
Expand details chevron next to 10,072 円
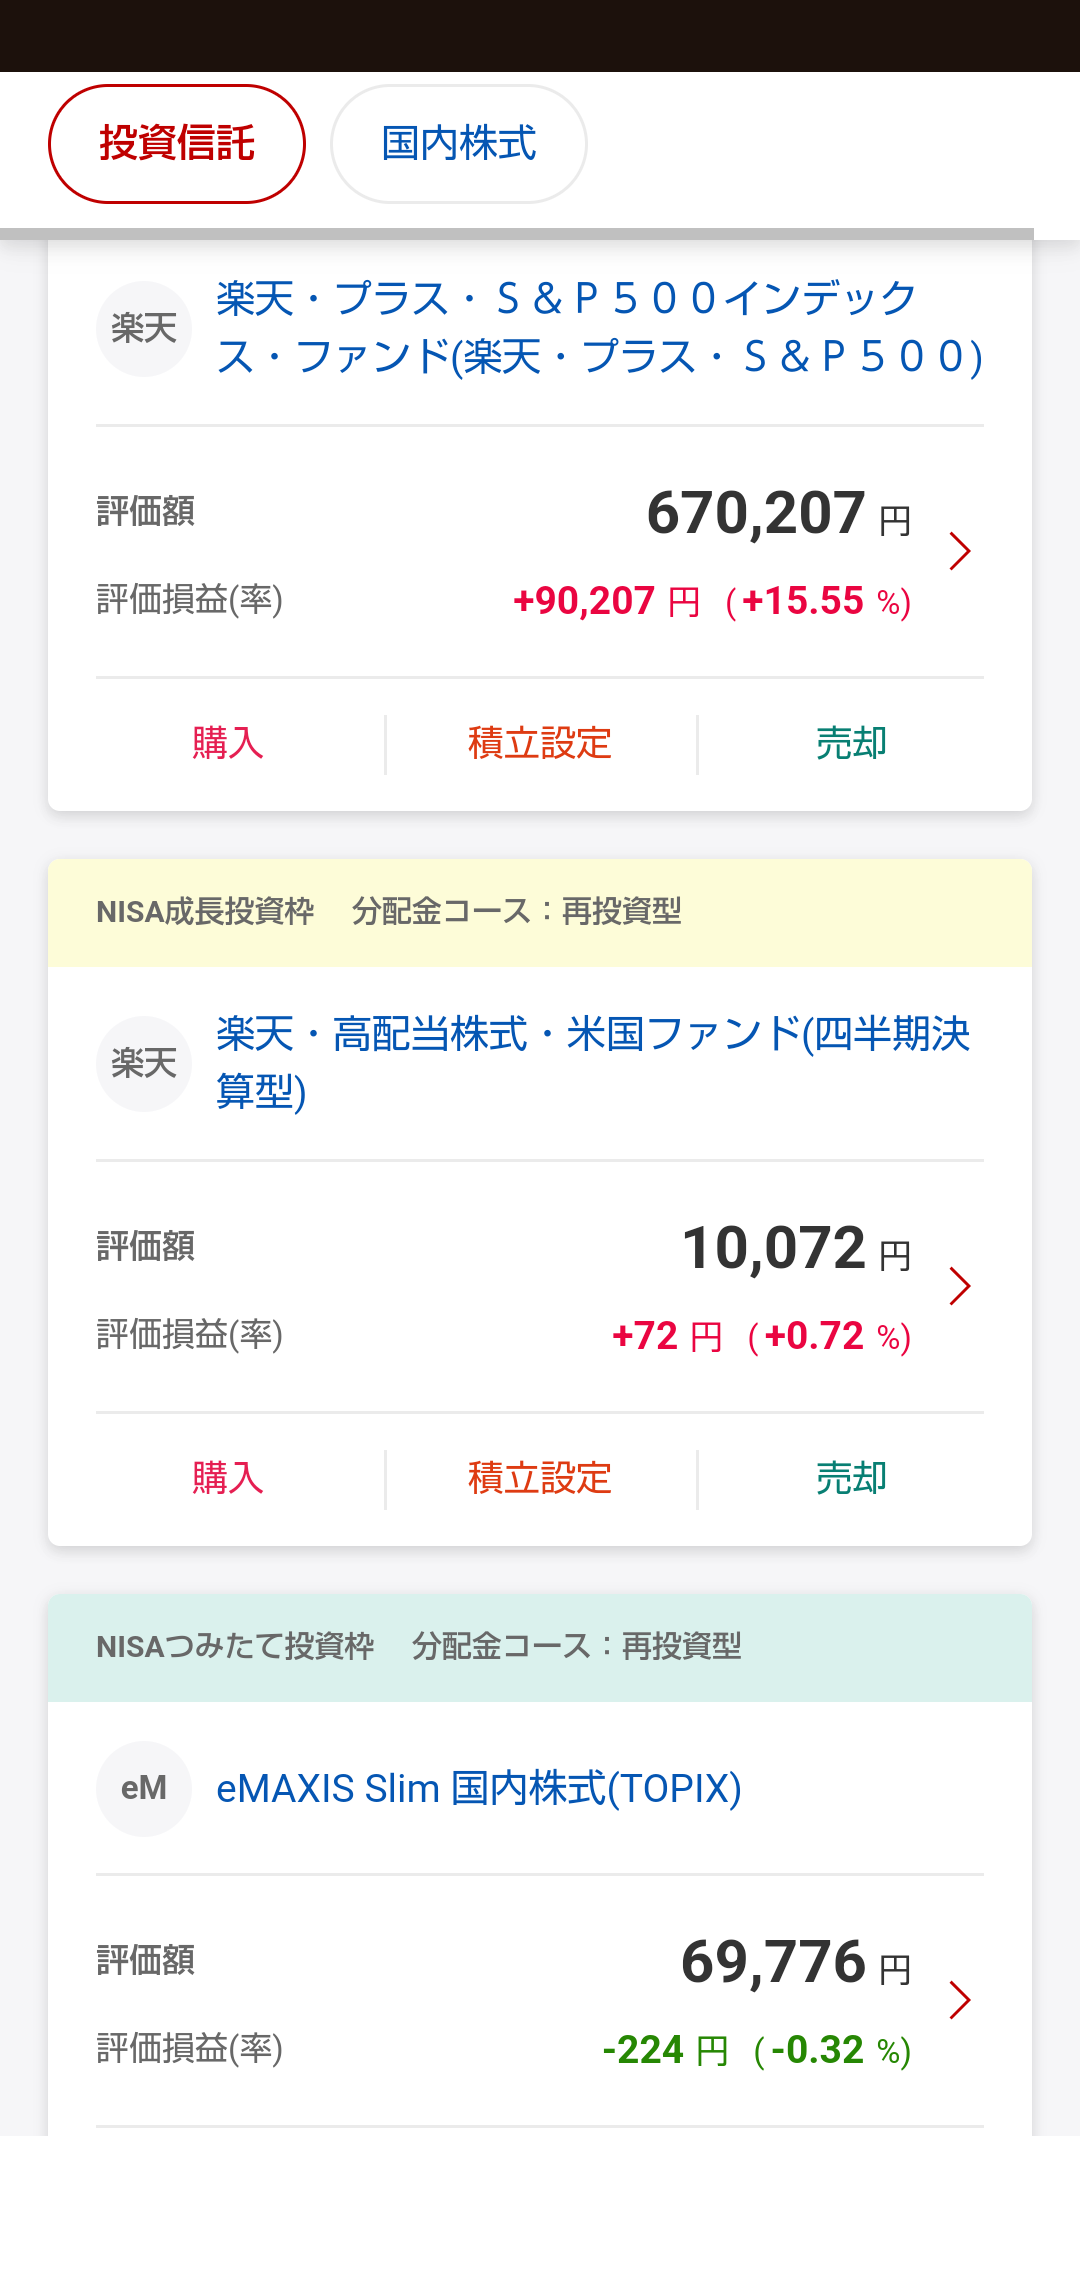[x=959, y=1286]
